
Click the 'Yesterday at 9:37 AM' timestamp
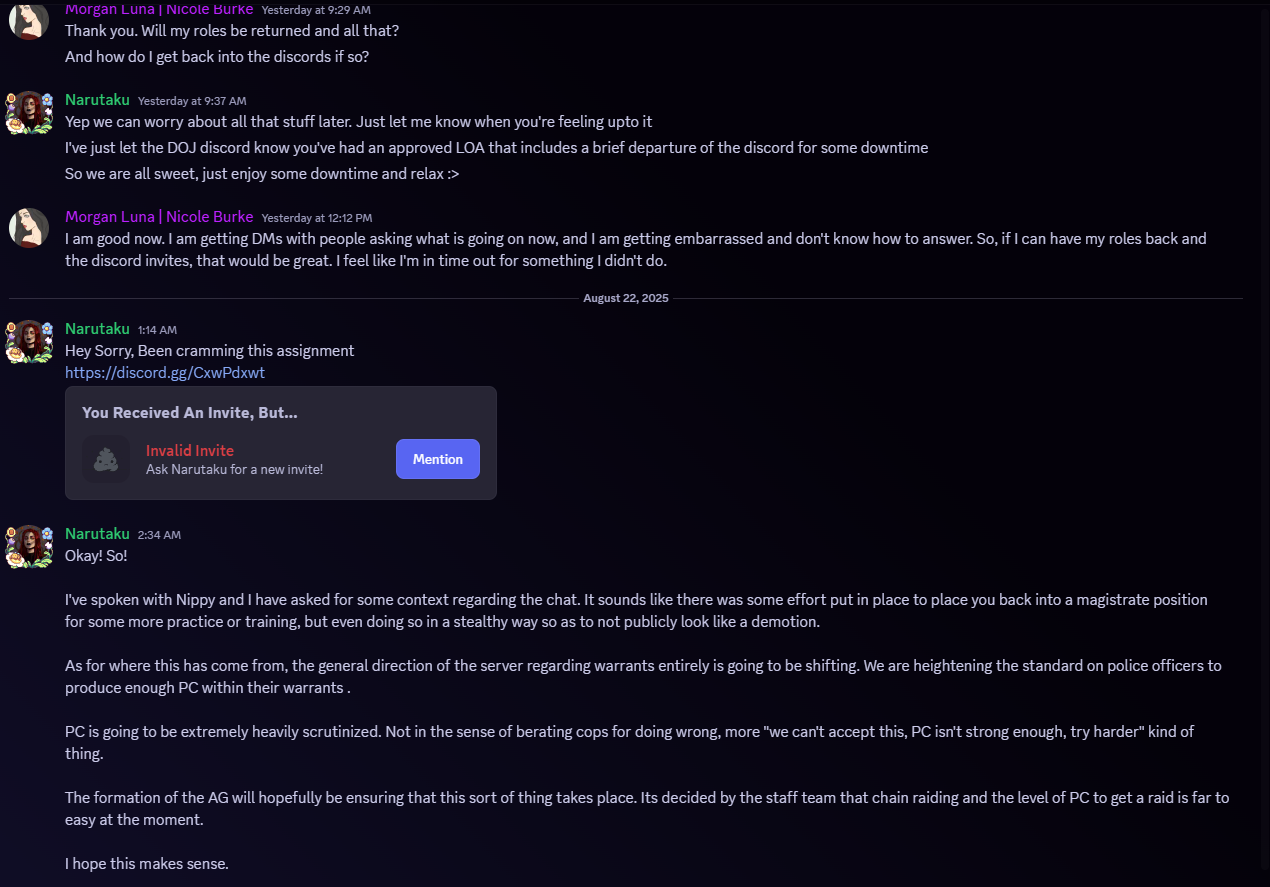tap(192, 101)
